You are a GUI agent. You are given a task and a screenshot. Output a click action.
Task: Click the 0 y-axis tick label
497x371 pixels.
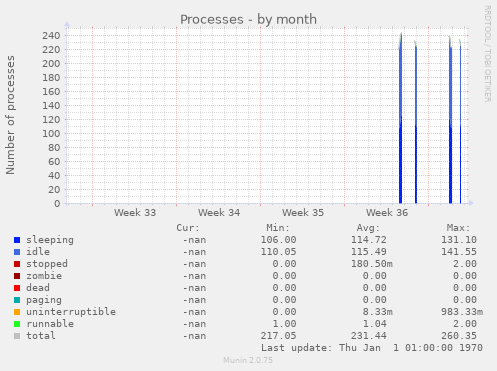(x=57, y=203)
